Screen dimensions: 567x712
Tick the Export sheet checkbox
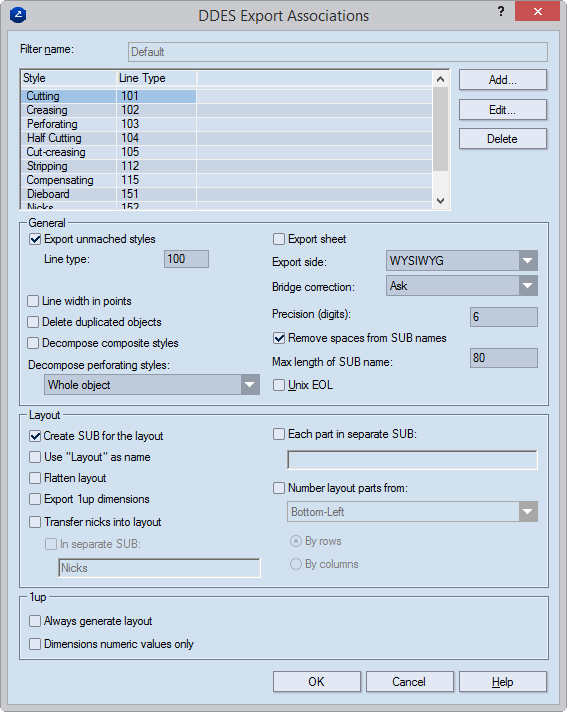pyautogui.click(x=279, y=239)
